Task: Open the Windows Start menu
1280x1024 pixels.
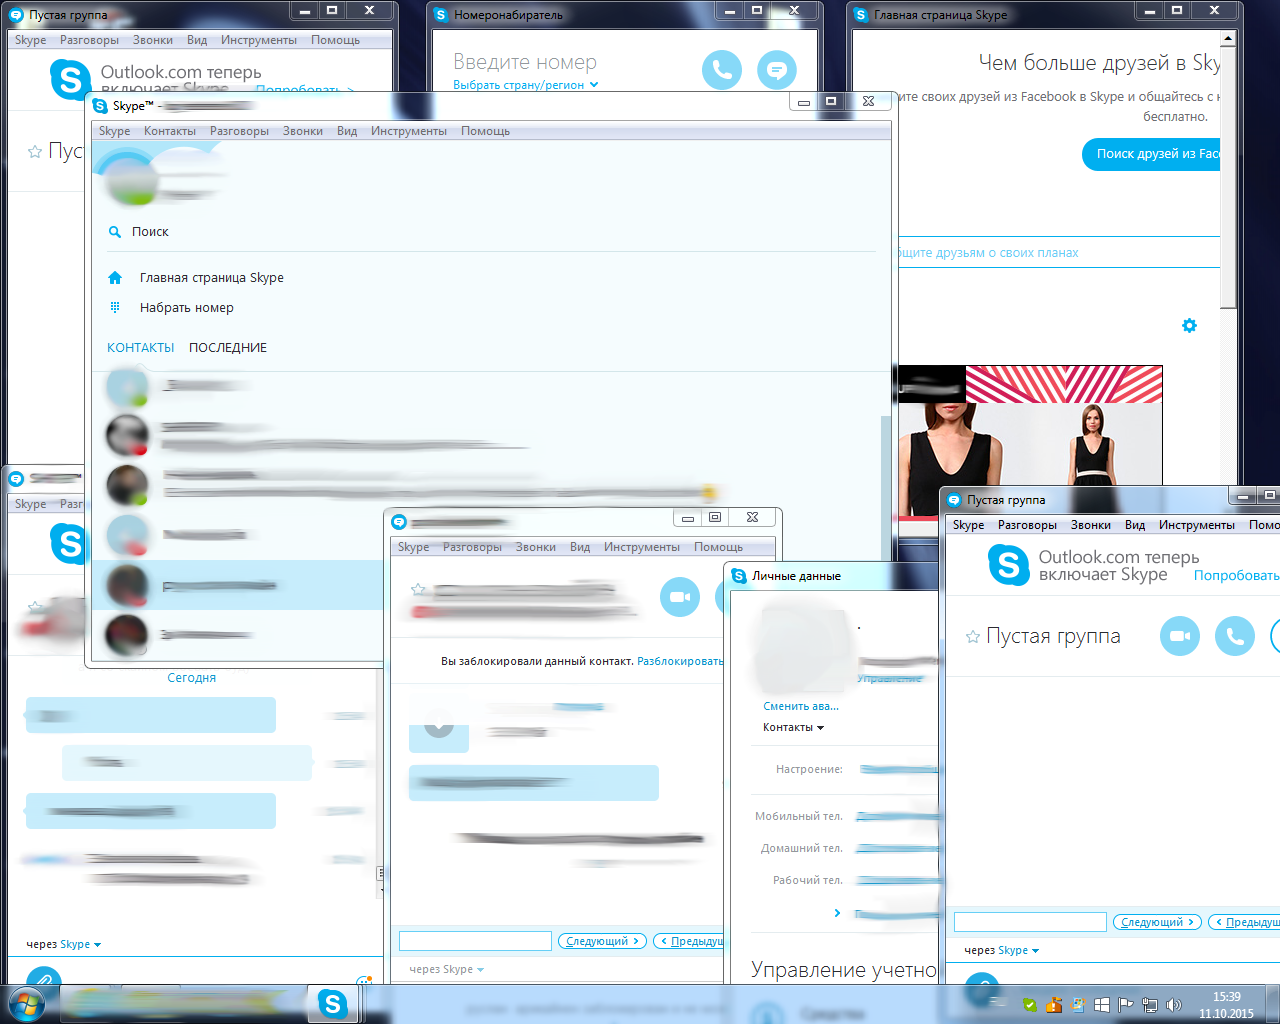Action: tap(25, 1004)
